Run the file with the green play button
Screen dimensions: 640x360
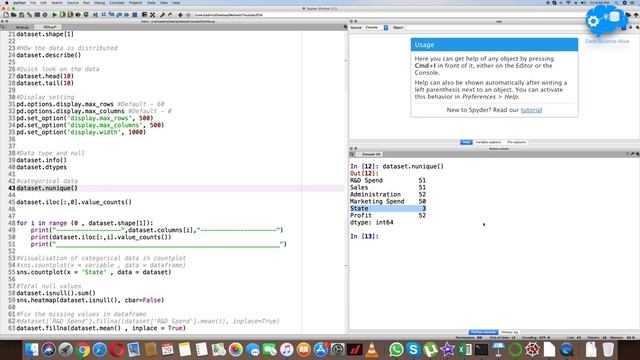54,15
